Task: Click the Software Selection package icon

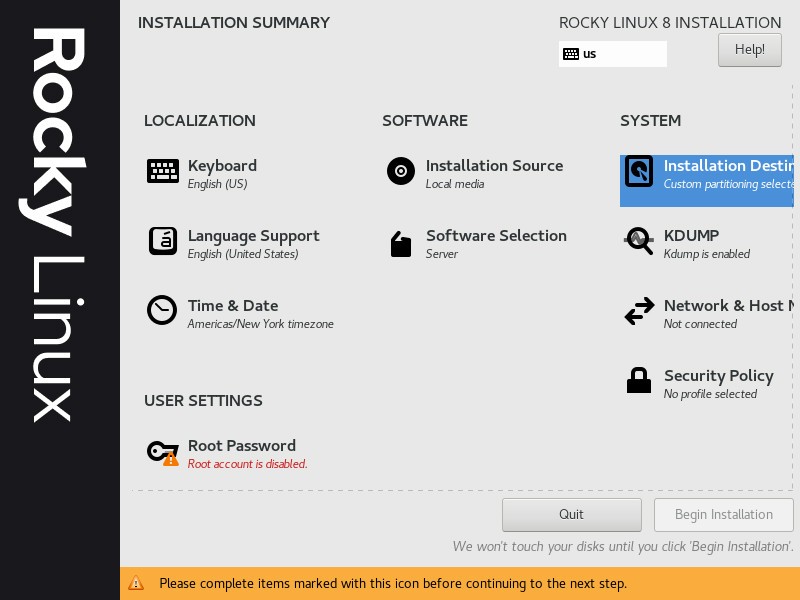Action: pyautogui.click(x=401, y=244)
